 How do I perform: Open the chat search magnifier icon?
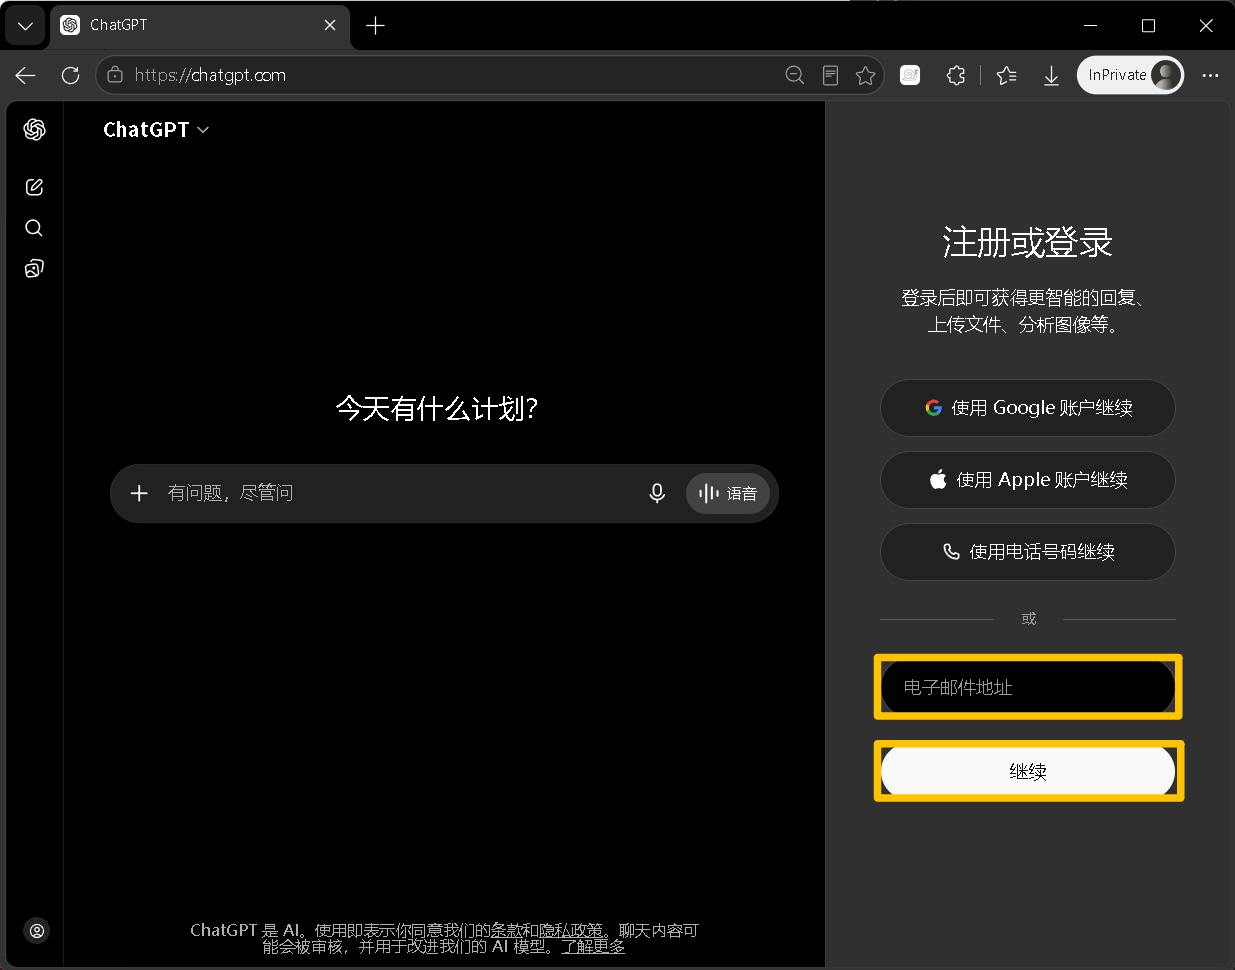click(x=34, y=228)
